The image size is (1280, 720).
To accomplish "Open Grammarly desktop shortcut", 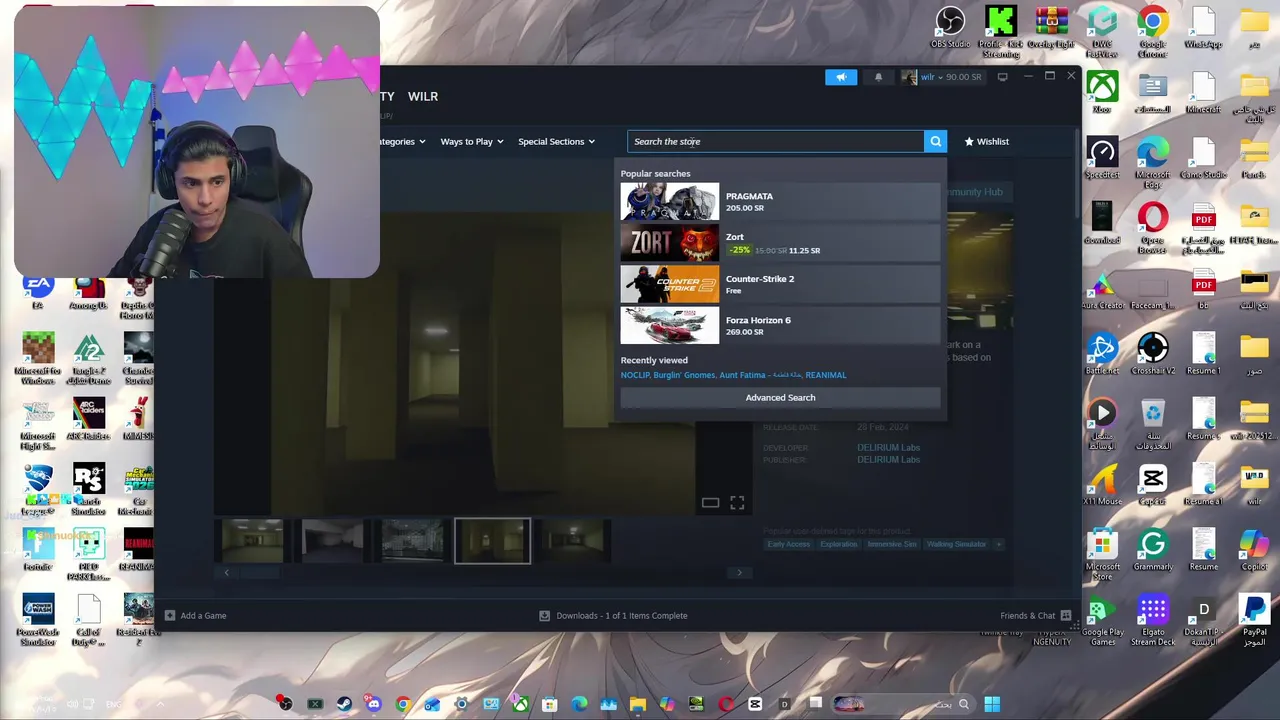I will coord(1152,550).
